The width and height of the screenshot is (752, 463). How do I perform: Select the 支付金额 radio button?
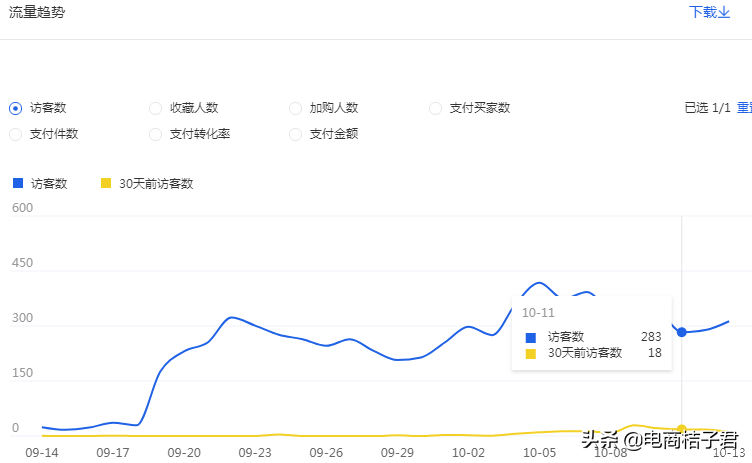tap(295, 134)
